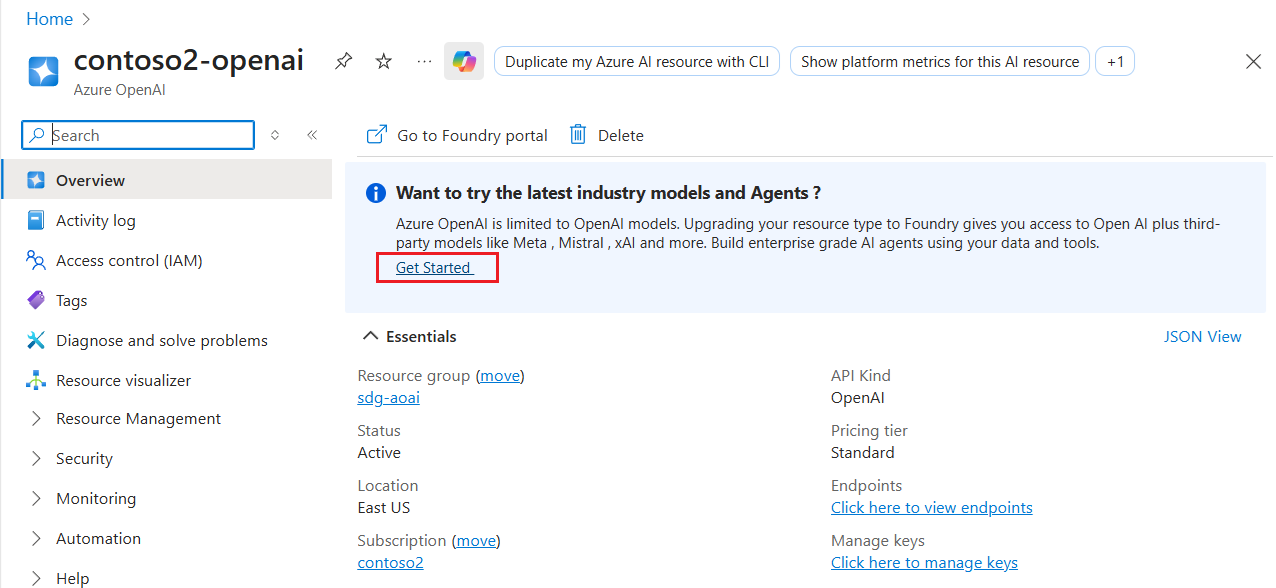Click the Delete trash icon

coord(577,134)
